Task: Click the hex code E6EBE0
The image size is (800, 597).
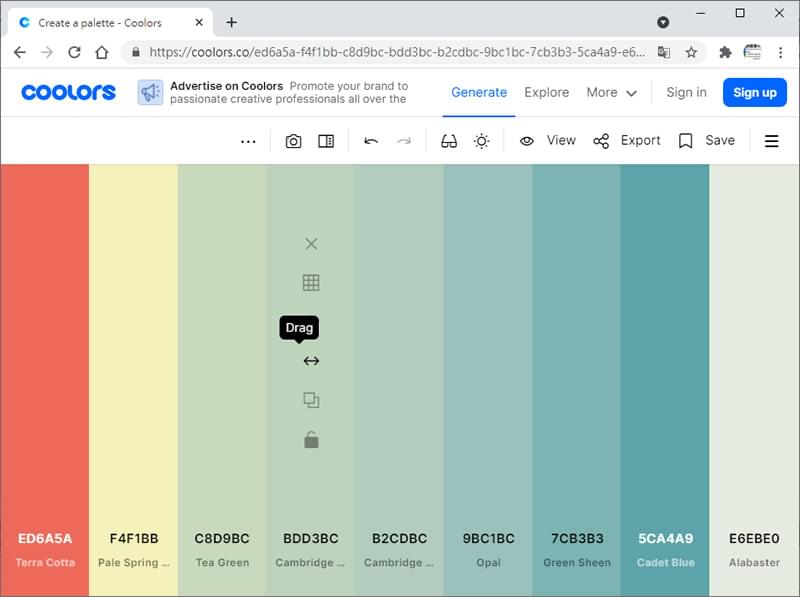Action: tap(754, 538)
